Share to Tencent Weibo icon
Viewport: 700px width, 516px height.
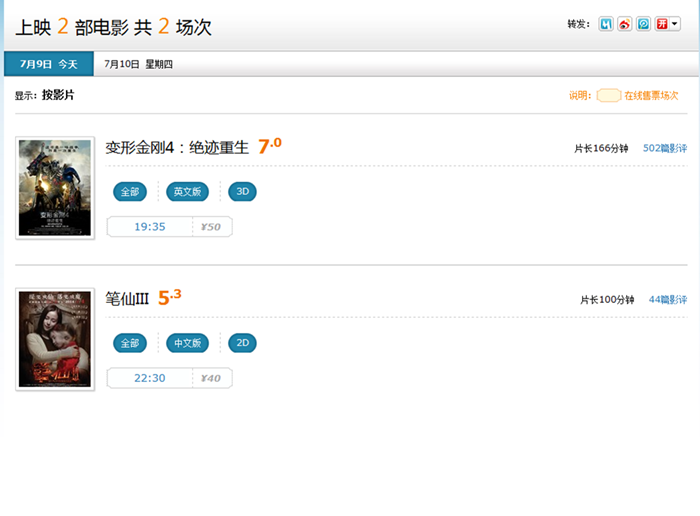[x=643, y=24]
